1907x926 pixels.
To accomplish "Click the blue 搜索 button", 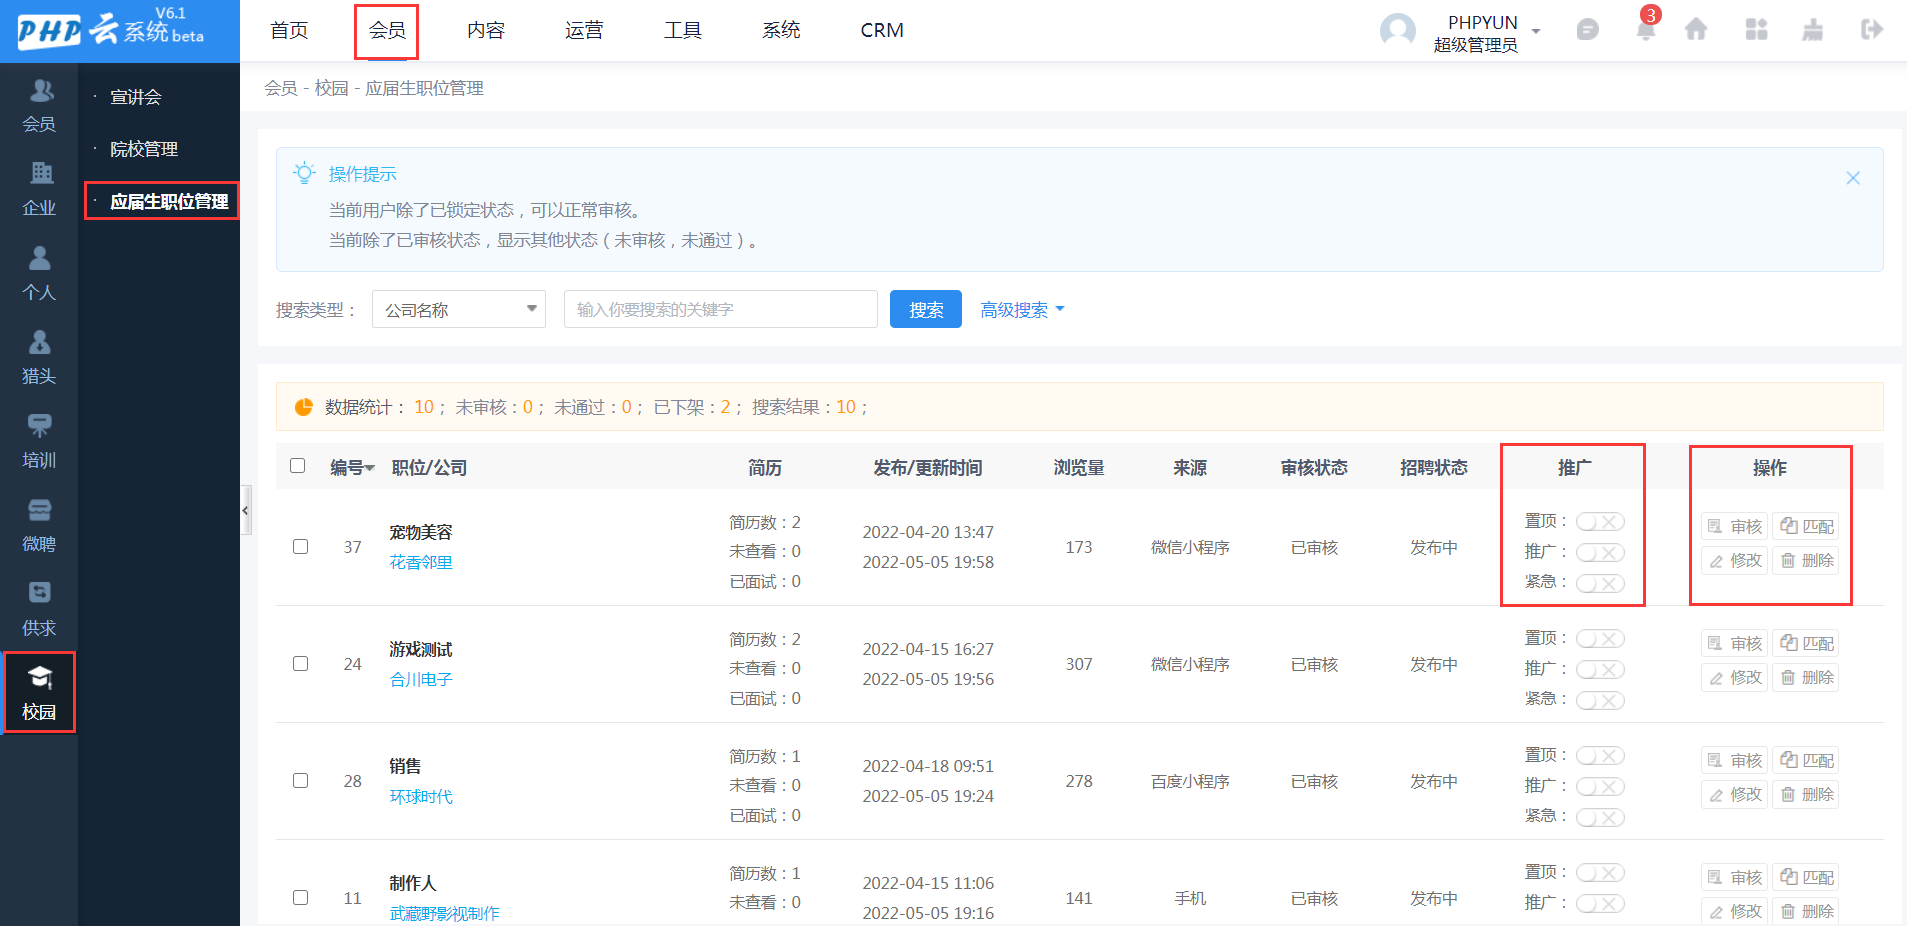I will tap(926, 309).
